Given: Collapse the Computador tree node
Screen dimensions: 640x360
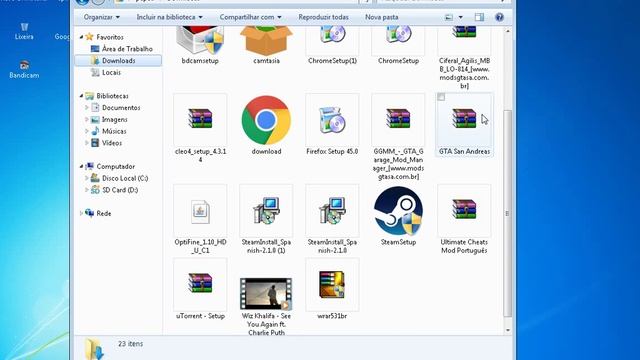Looking at the screenshot, I should (81, 167).
